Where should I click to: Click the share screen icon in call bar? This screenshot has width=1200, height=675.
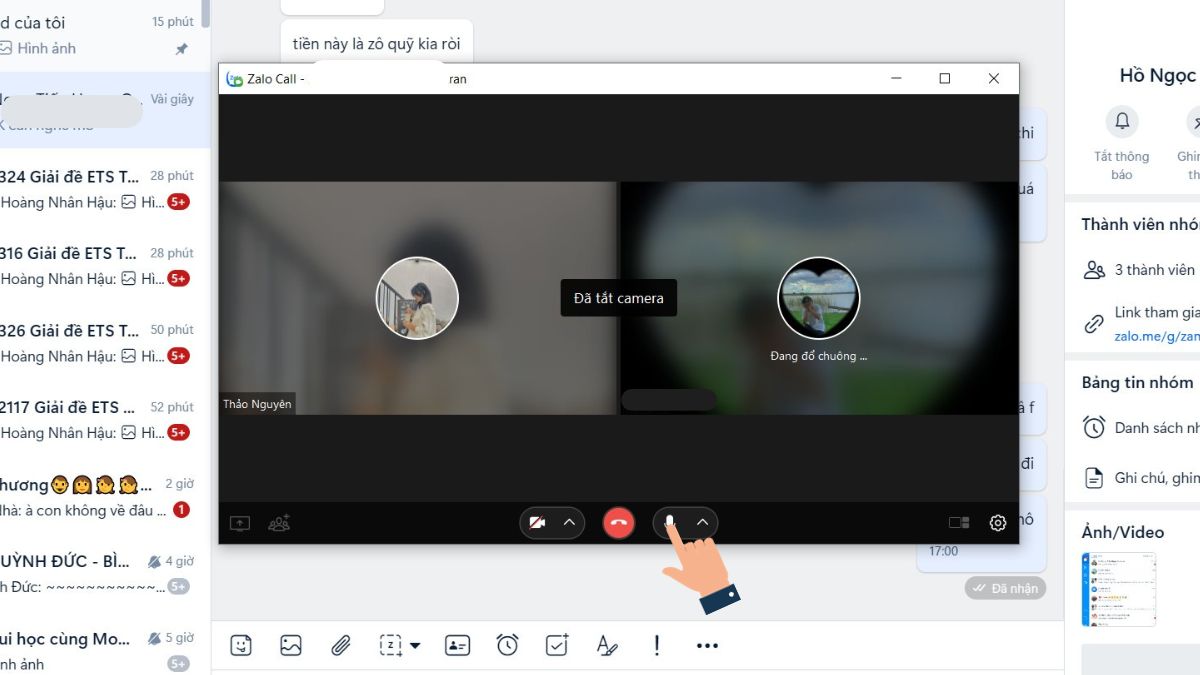click(x=240, y=523)
